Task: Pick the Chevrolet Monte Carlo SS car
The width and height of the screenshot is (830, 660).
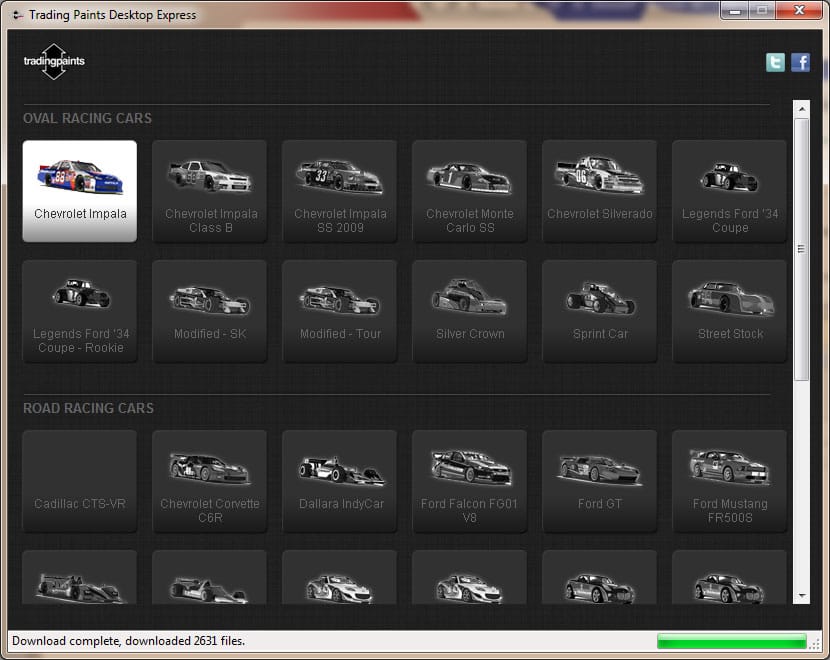Action: pyautogui.click(x=470, y=191)
